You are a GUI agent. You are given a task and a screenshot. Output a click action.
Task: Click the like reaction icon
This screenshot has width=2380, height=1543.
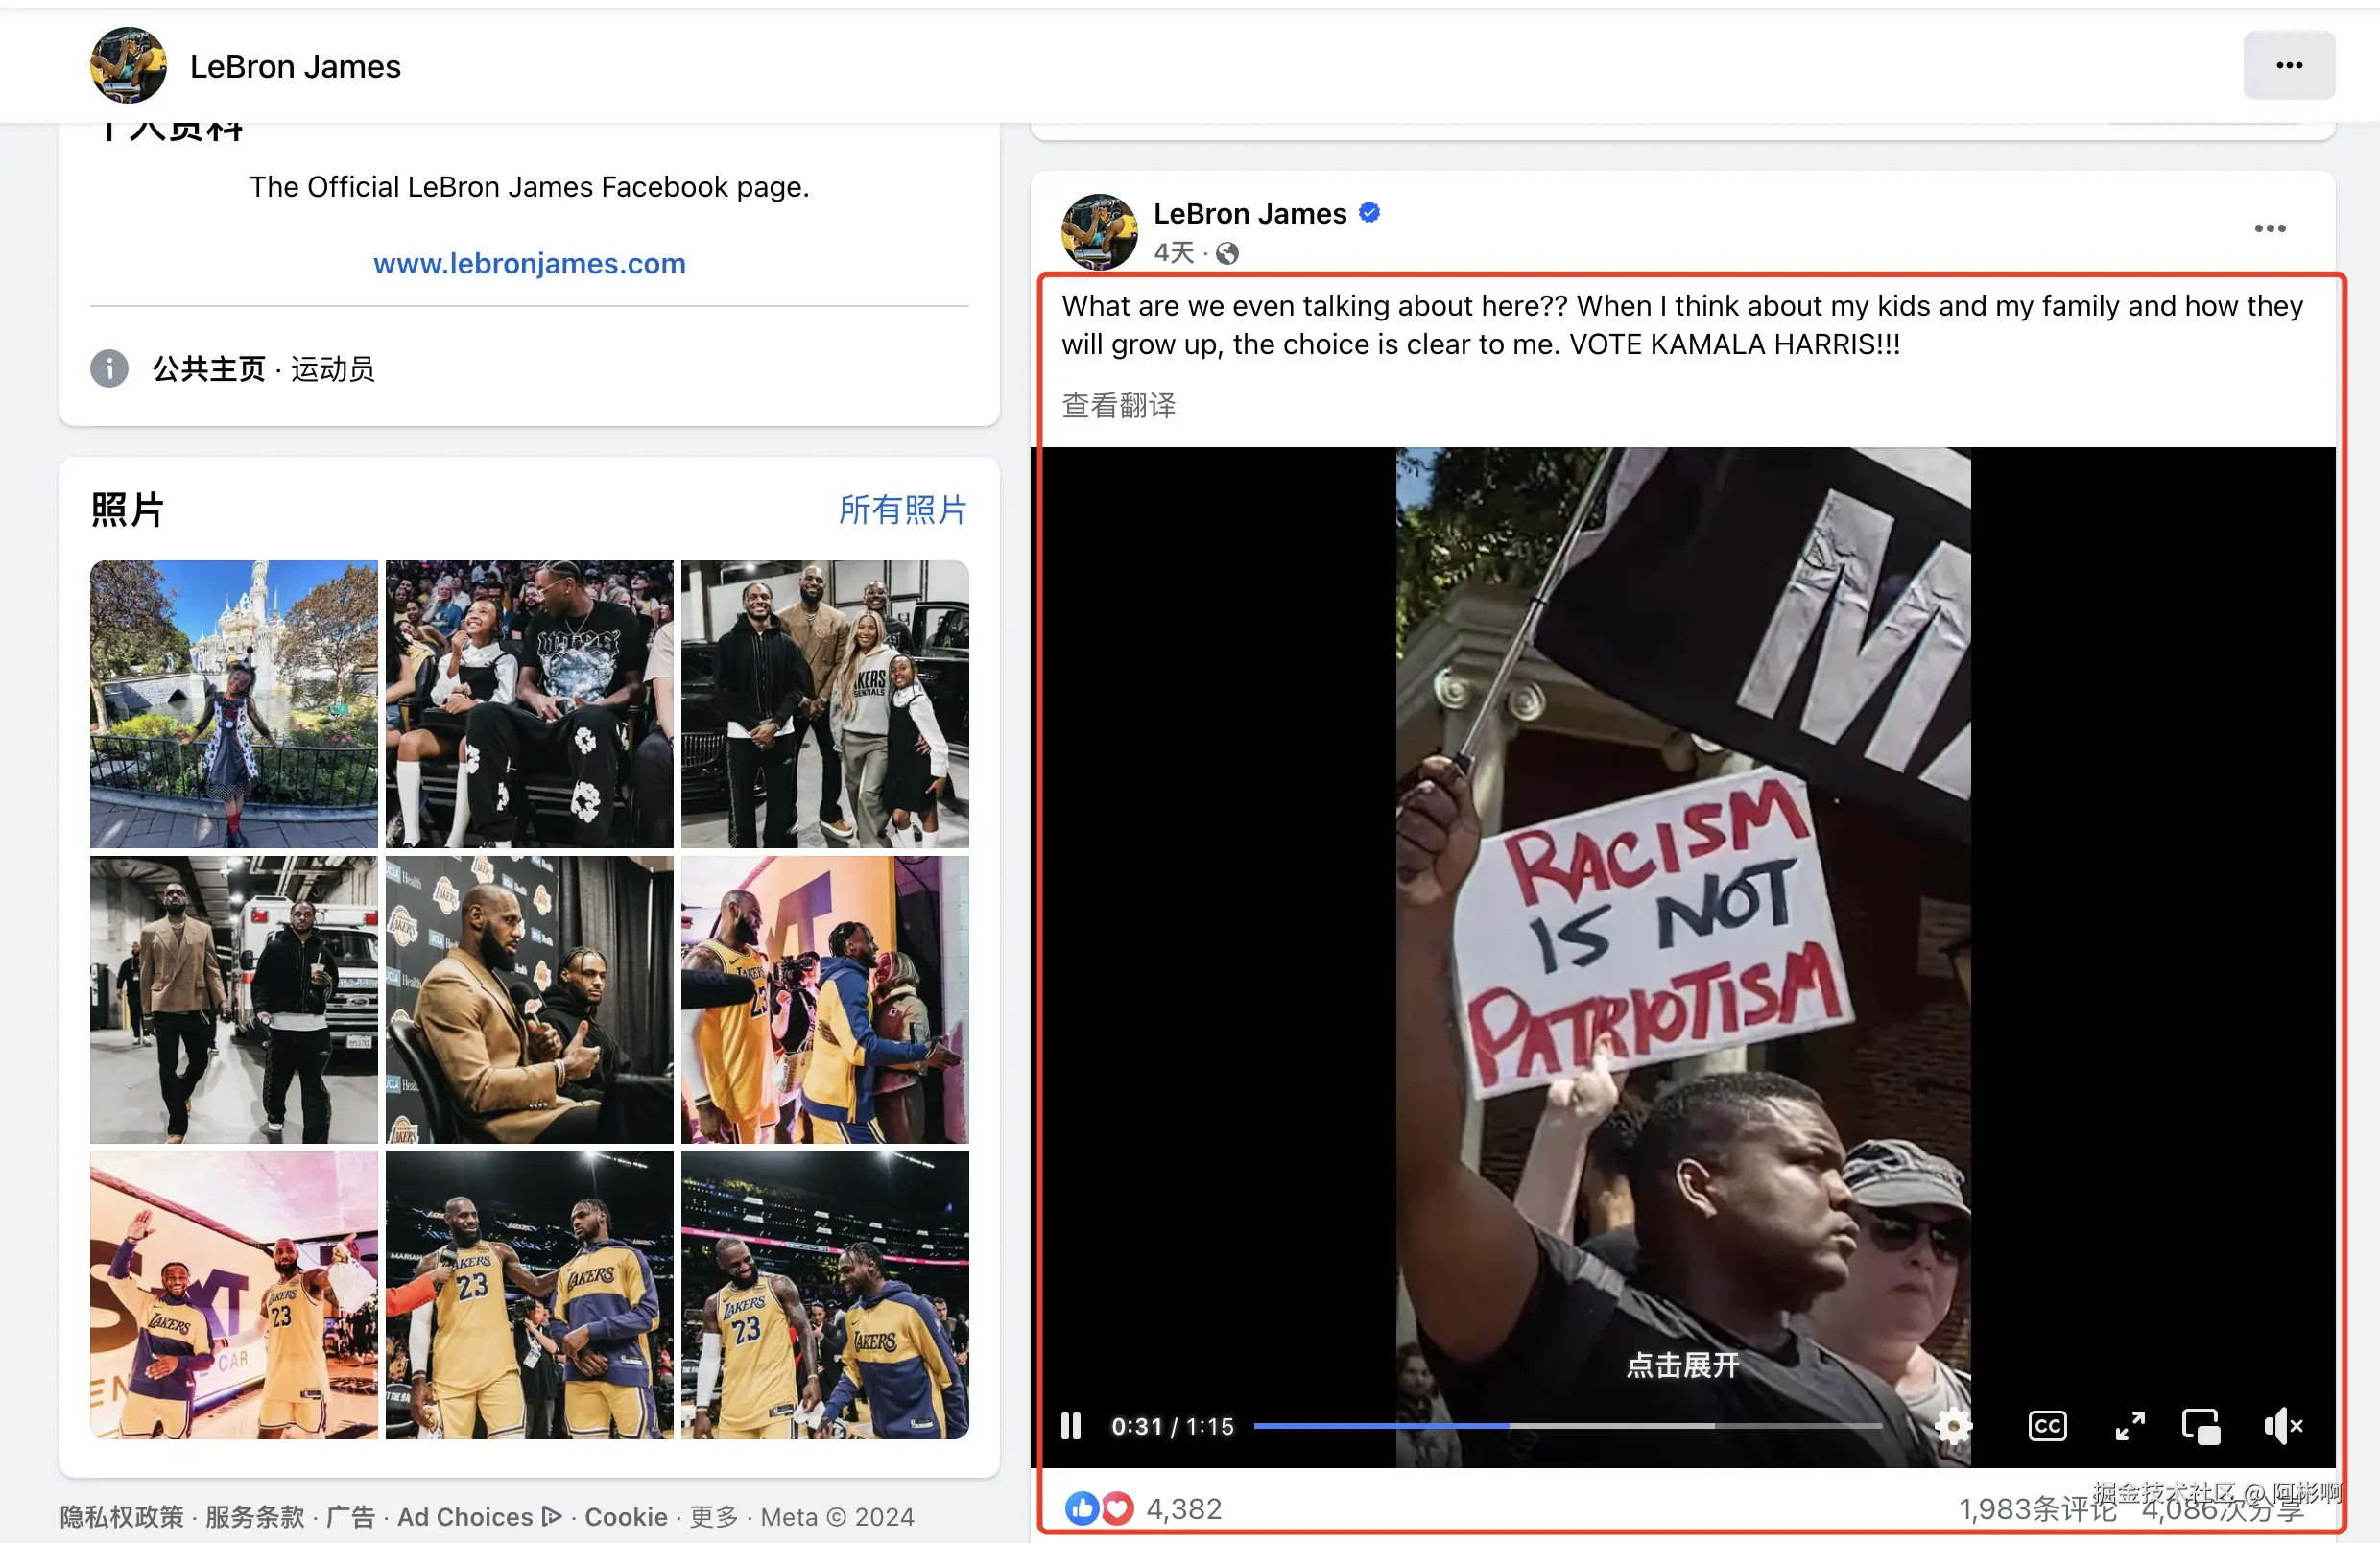pos(1081,1508)
